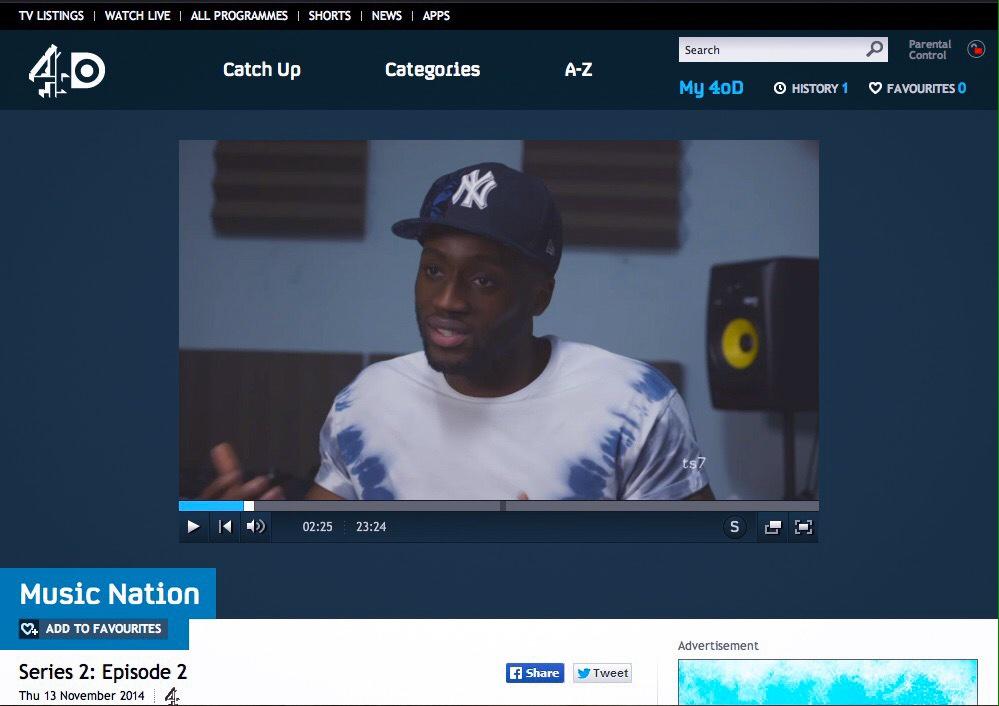999x706 pixels.
Task: Tweet this episode
Action: click(602, 672)
